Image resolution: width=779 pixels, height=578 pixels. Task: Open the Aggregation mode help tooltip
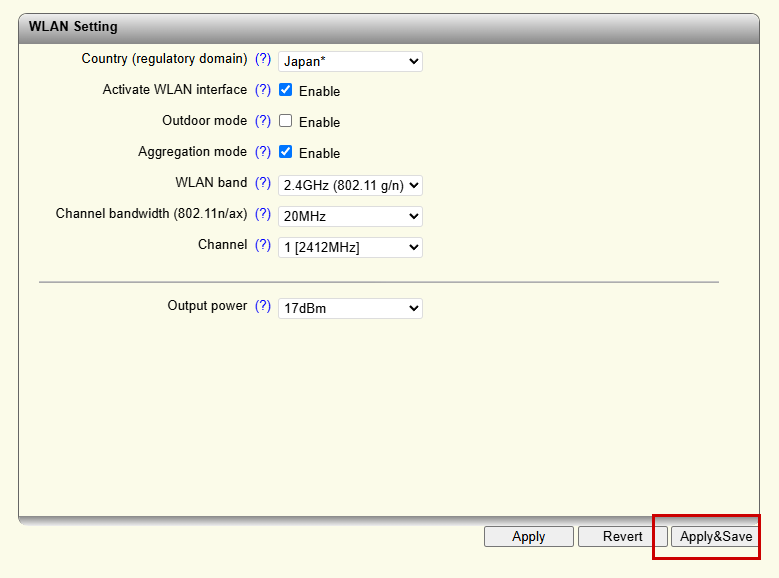pos(263,152)
